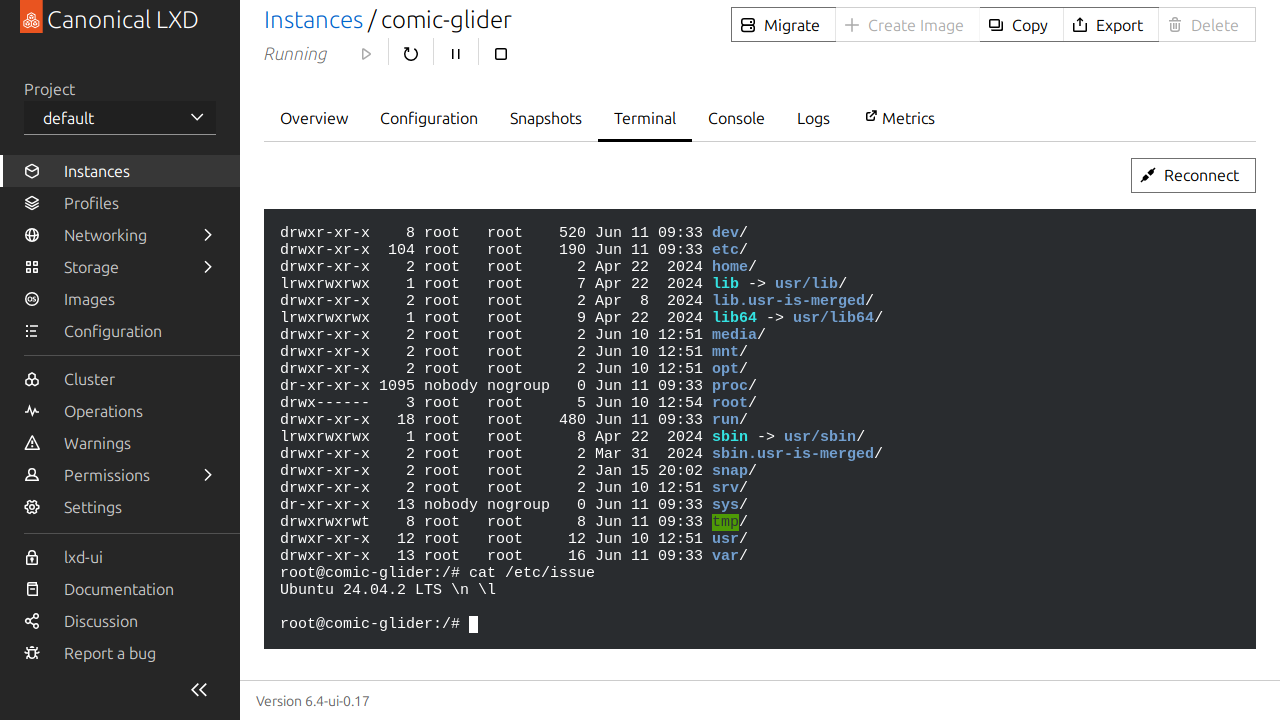Click the Settings gear icon

32,507
